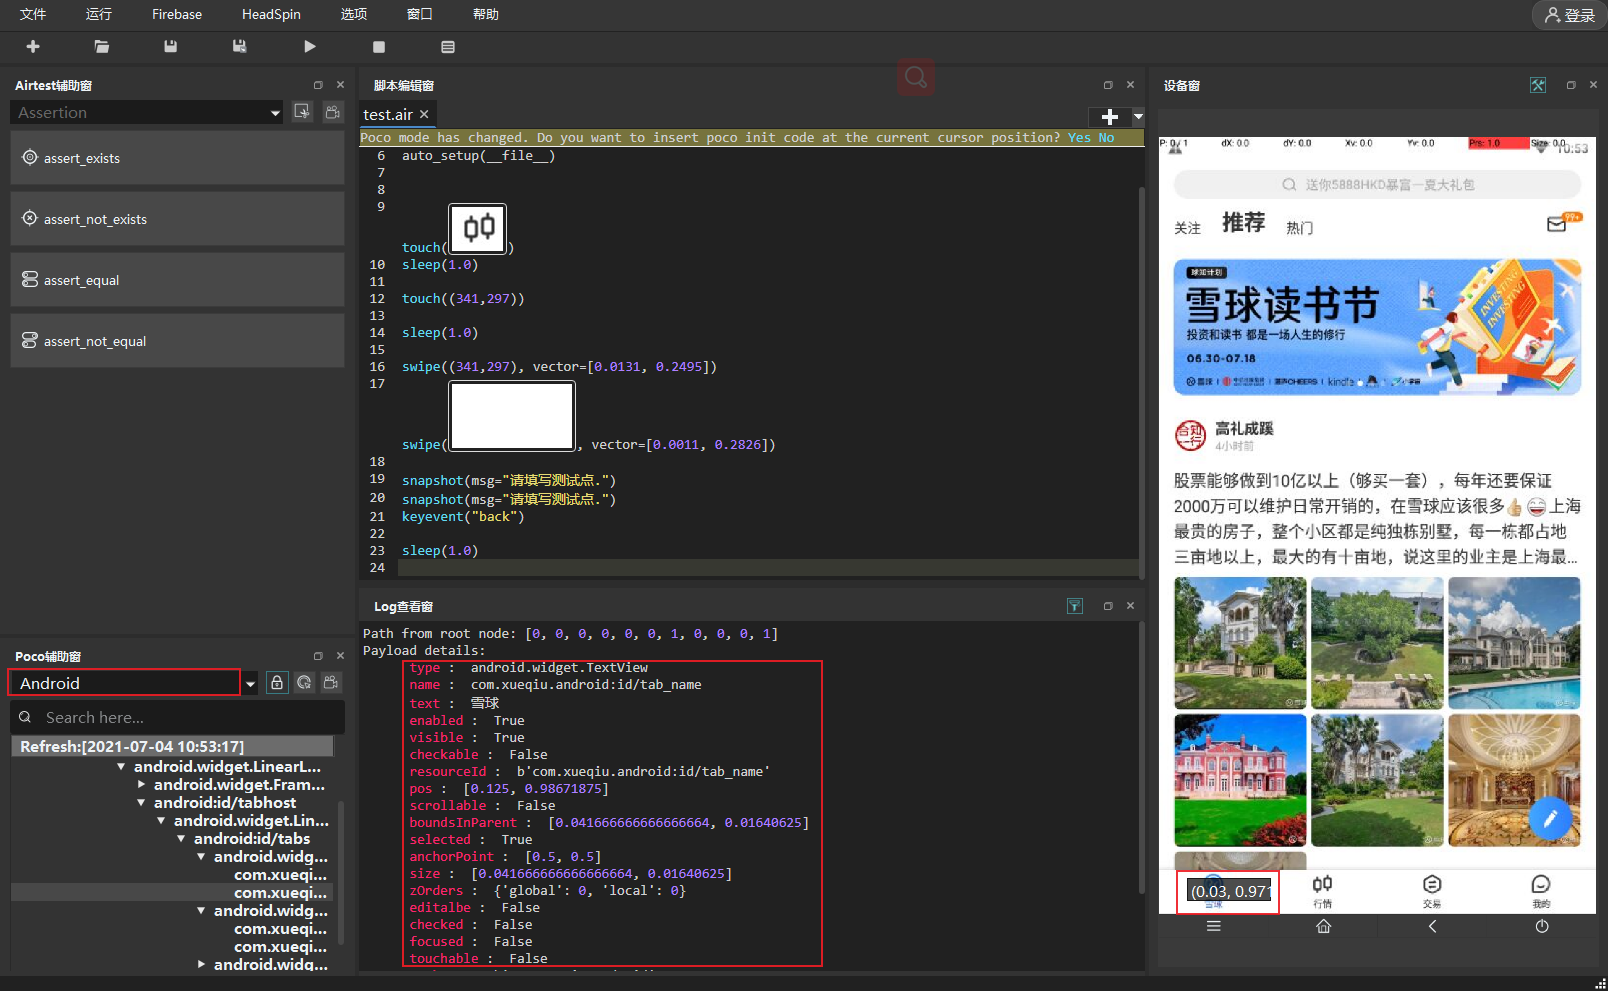Screen dimensions: 1608x991
Task: Toggle the Poco freeze lock icon
Action: (277, 682)
